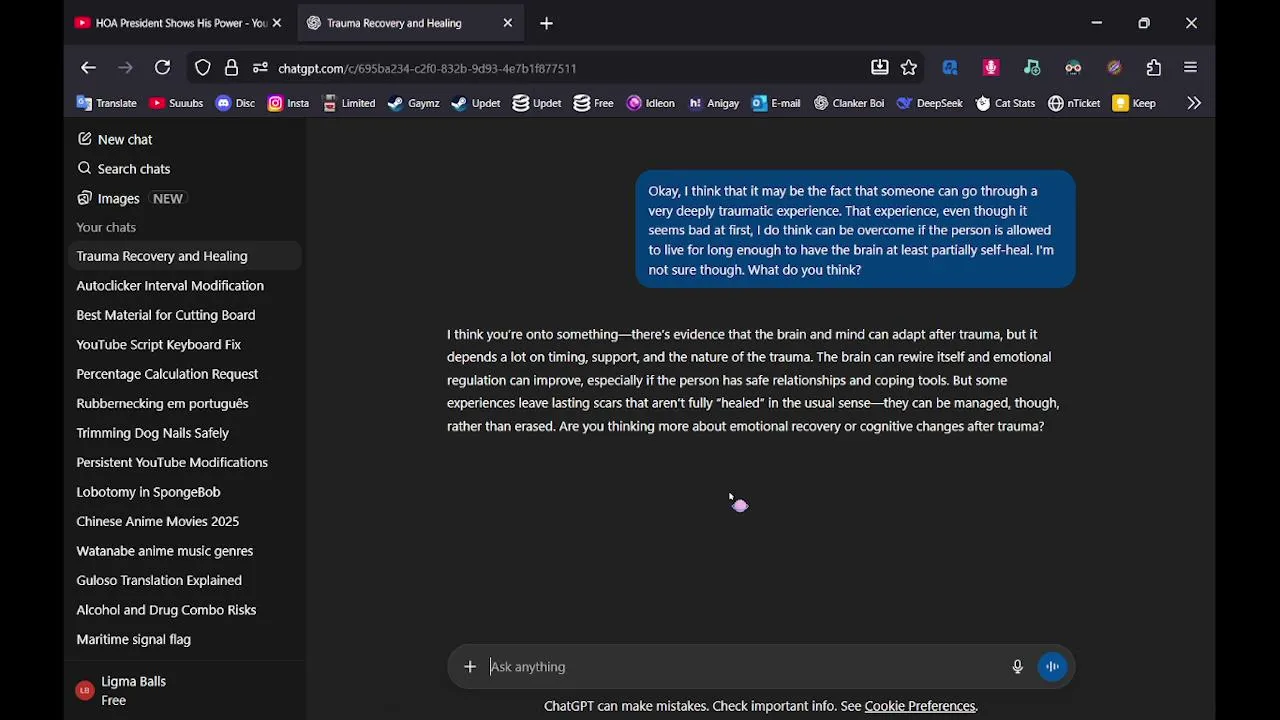
Task: Switch to the HOA President YouTube tab
Action: [x=178, y=23]
